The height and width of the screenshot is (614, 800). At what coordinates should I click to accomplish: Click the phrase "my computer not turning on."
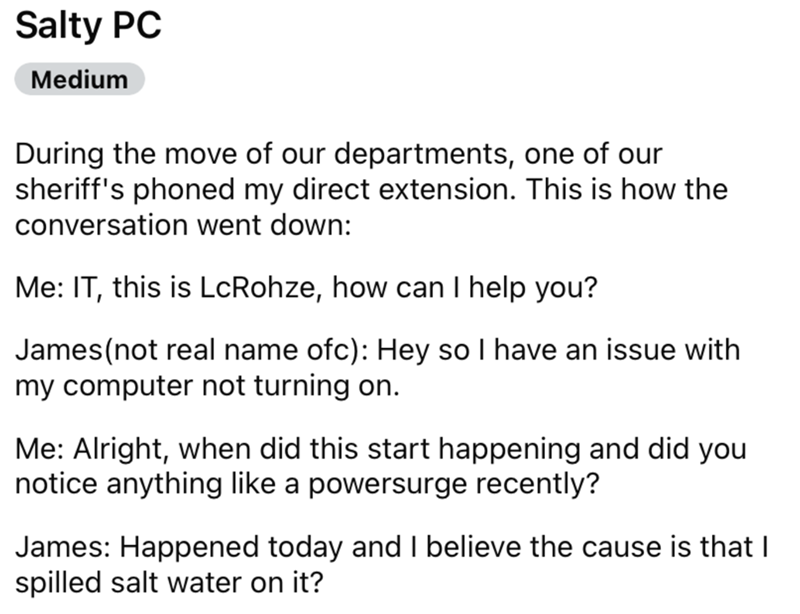207,386
